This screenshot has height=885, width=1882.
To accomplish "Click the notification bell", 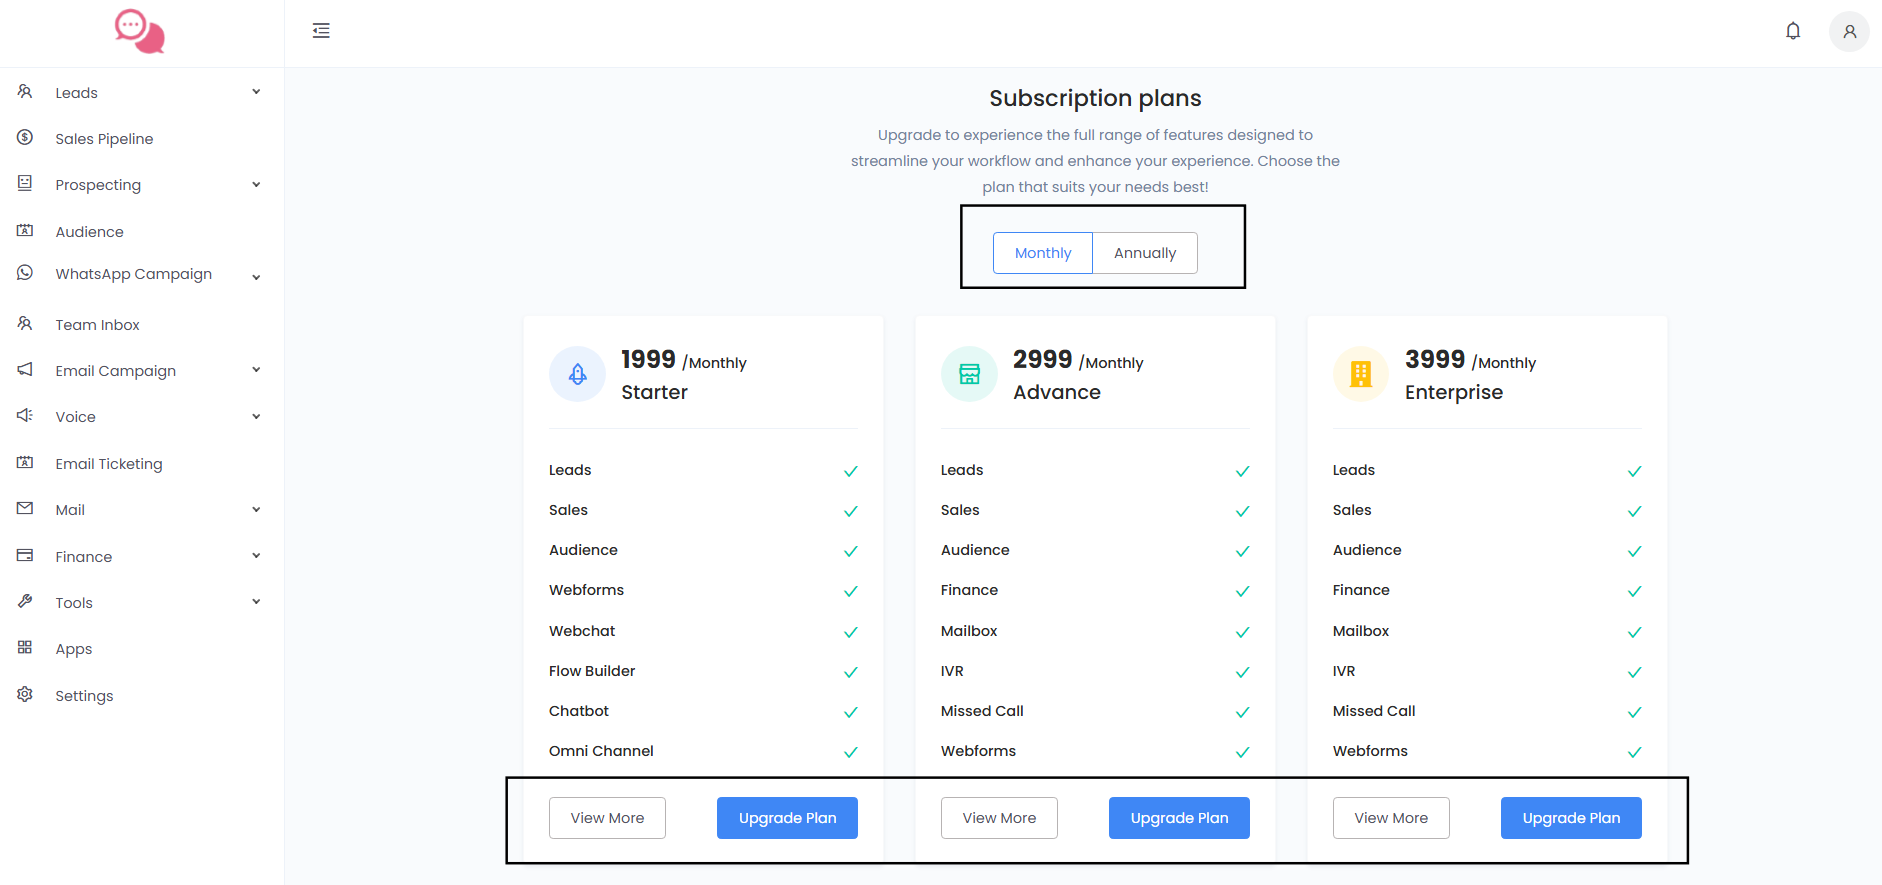I will click(x=1793, y=31).
